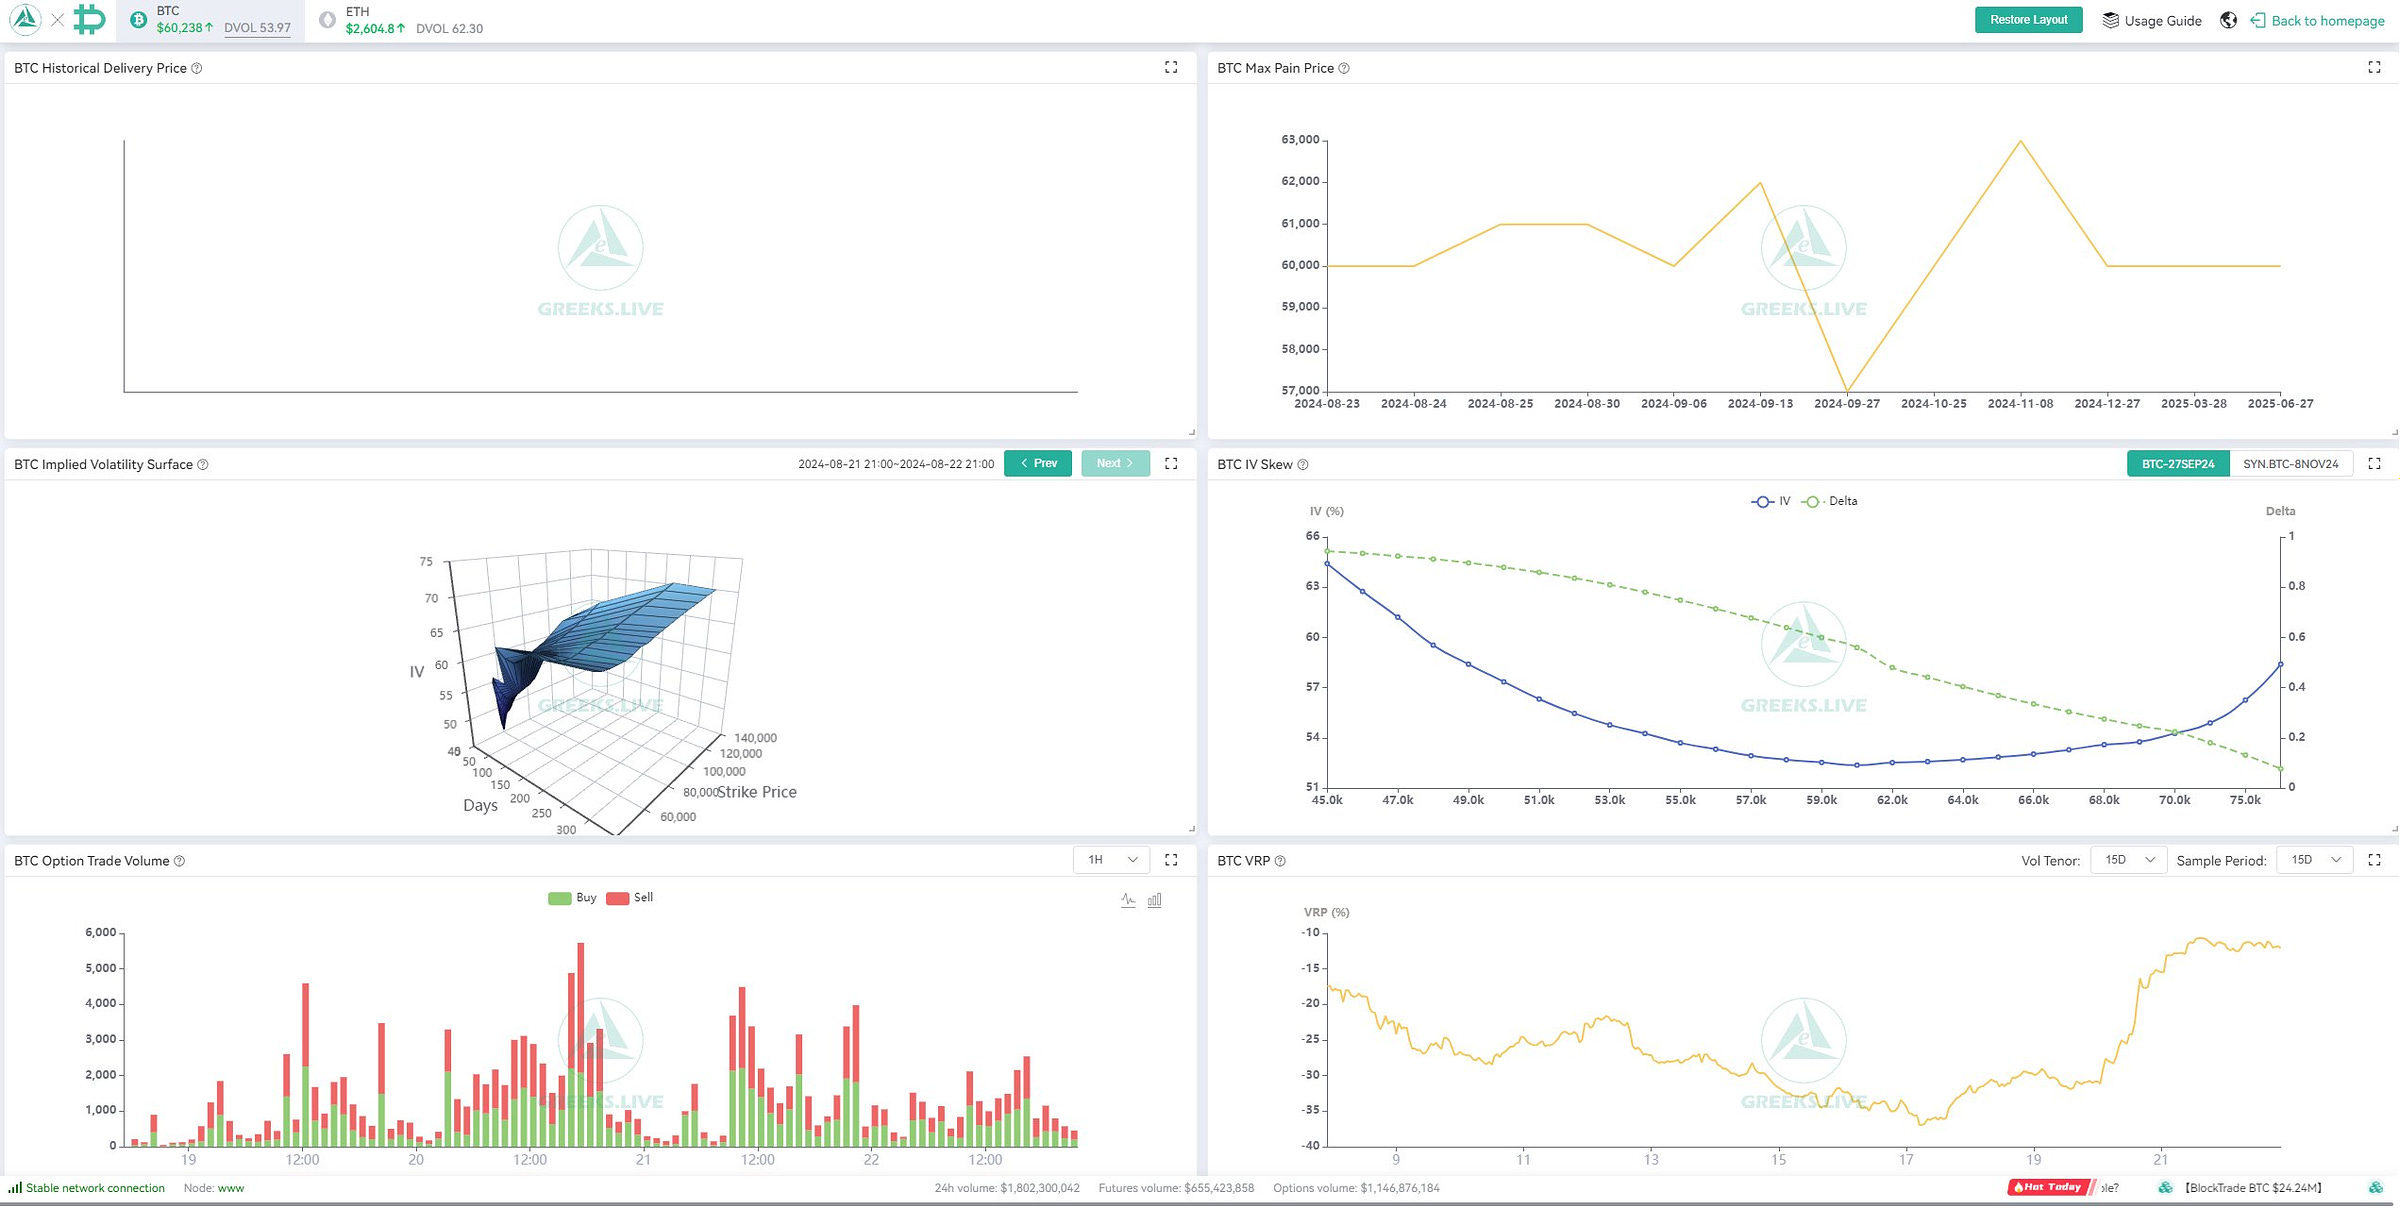The height and width of the screenshot is (1209, 2400).
Task: Toggle IV series in skew legend
Action: click(1771, 501)
